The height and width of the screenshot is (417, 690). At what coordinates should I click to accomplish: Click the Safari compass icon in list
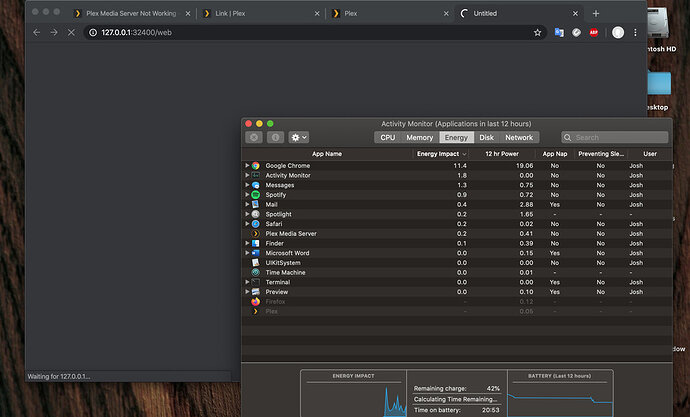click(256, 224)
